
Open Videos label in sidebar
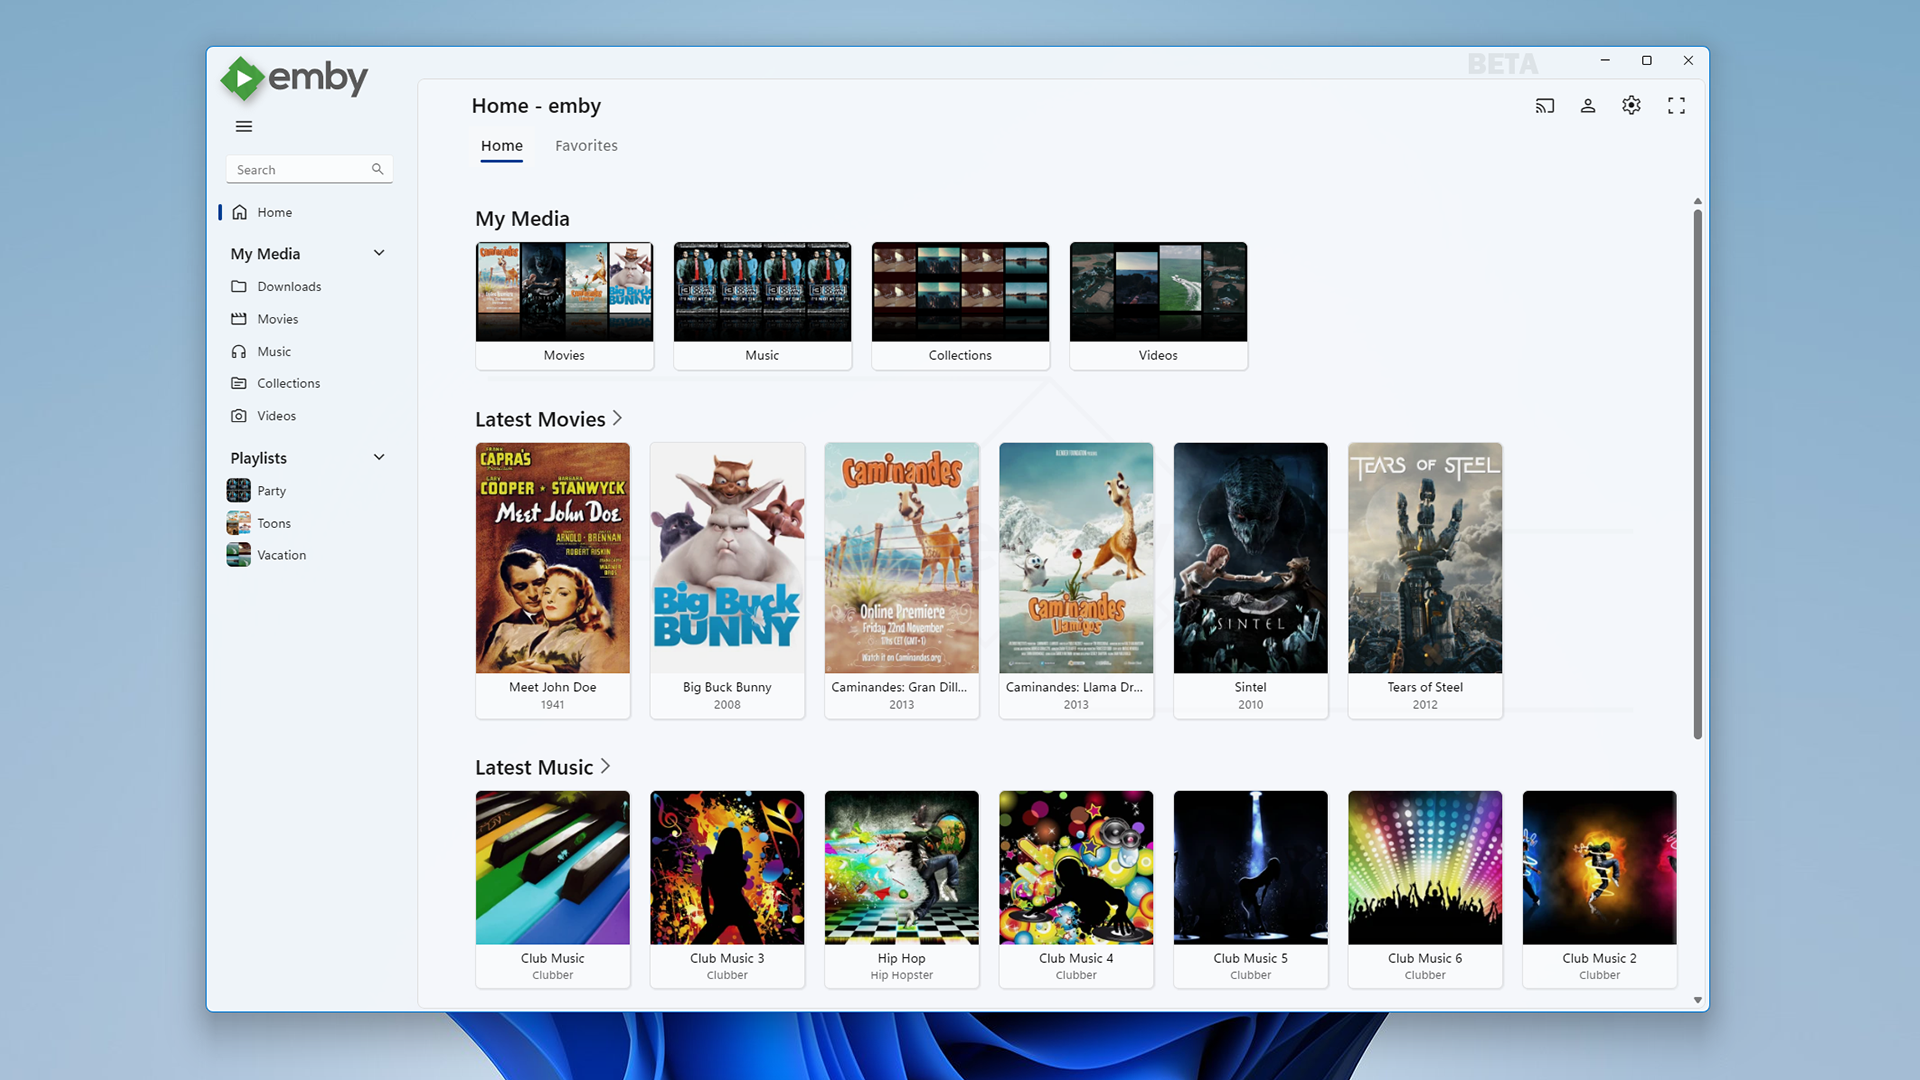pos(277,416)
